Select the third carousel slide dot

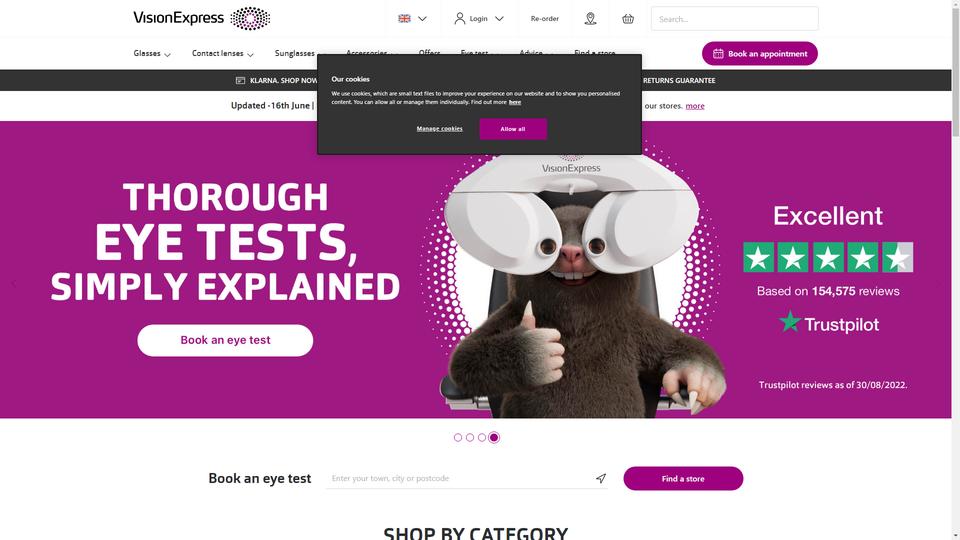[x=482, y=437]
